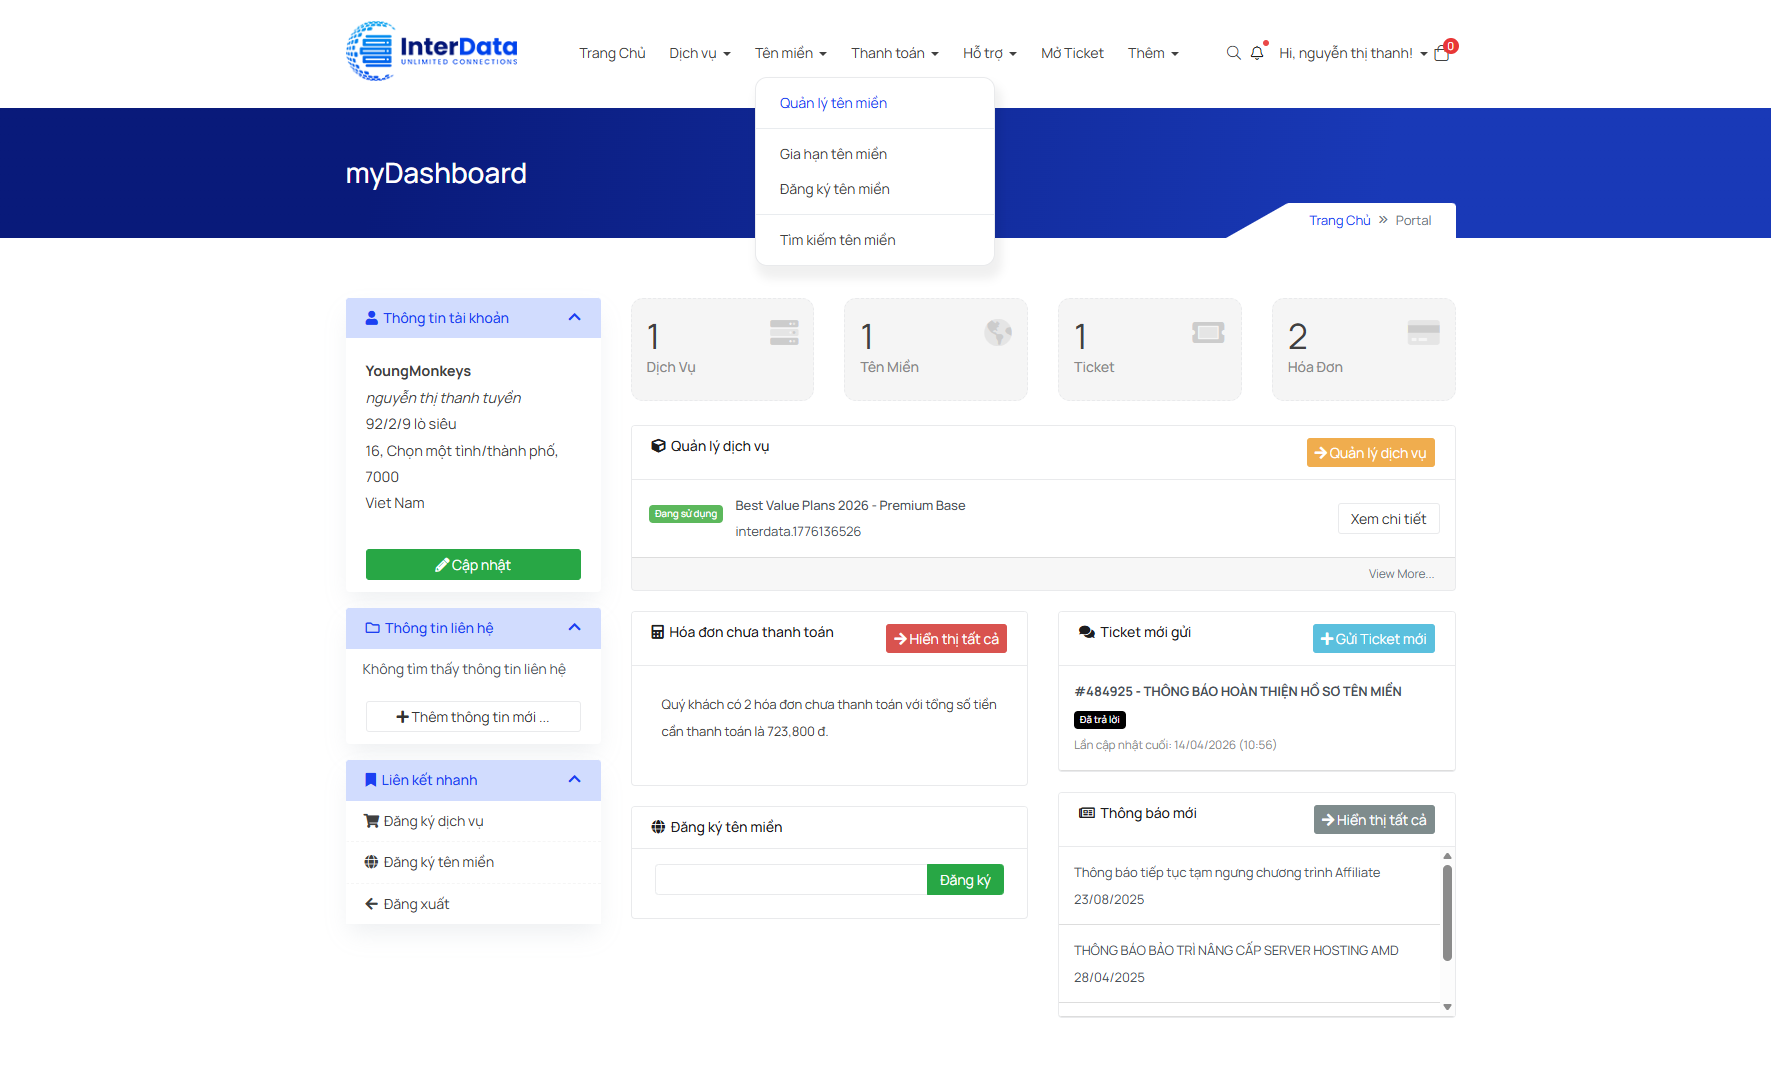The height and width of the screenshot is (1092, 1771).
Task: Collapse the Liên kết nhanh panel
Action: (x=574, y=780)
